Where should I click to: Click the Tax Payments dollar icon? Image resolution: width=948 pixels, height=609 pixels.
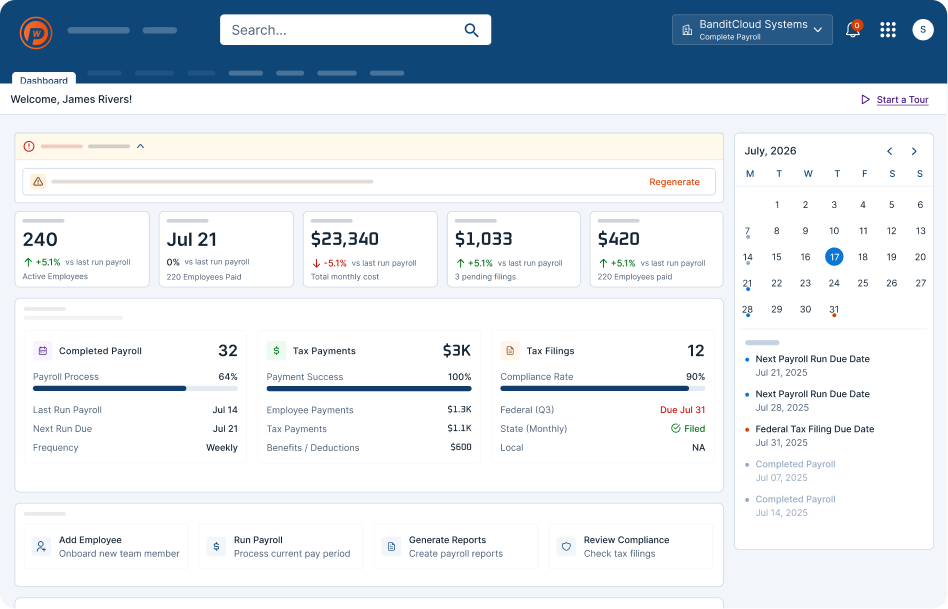[x=276, y=351]
